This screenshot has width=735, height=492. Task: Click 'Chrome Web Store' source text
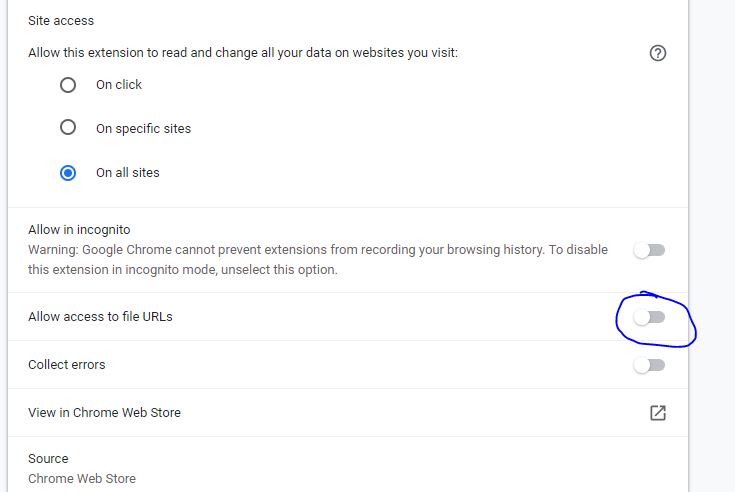point(82,478)
